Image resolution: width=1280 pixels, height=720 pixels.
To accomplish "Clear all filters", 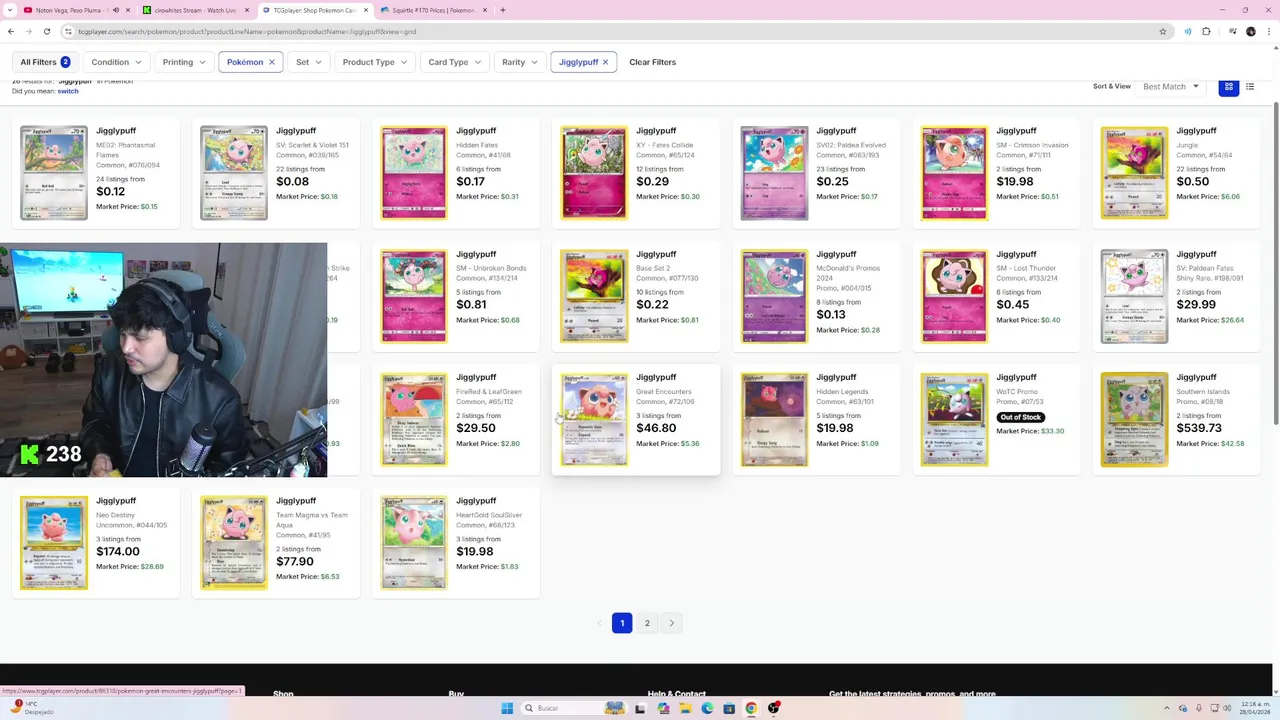I will [652, 62].
